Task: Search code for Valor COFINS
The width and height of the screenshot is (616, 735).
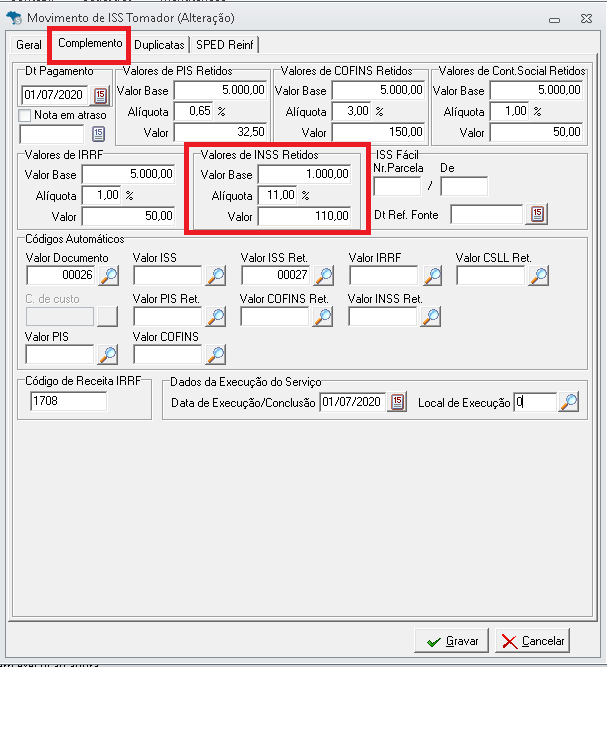Action: pos(216,355)
